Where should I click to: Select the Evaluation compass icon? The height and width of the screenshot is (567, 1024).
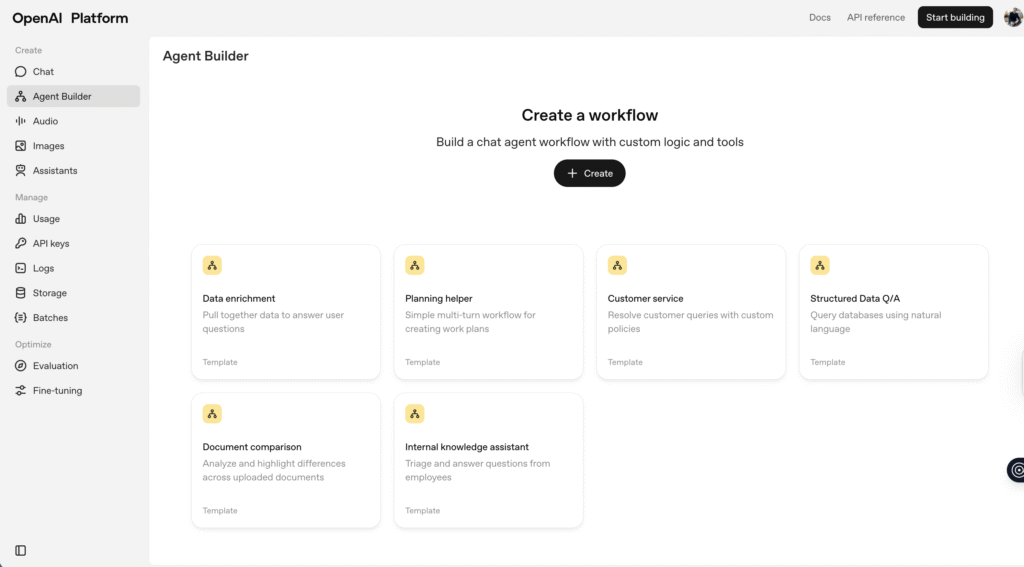21,366
